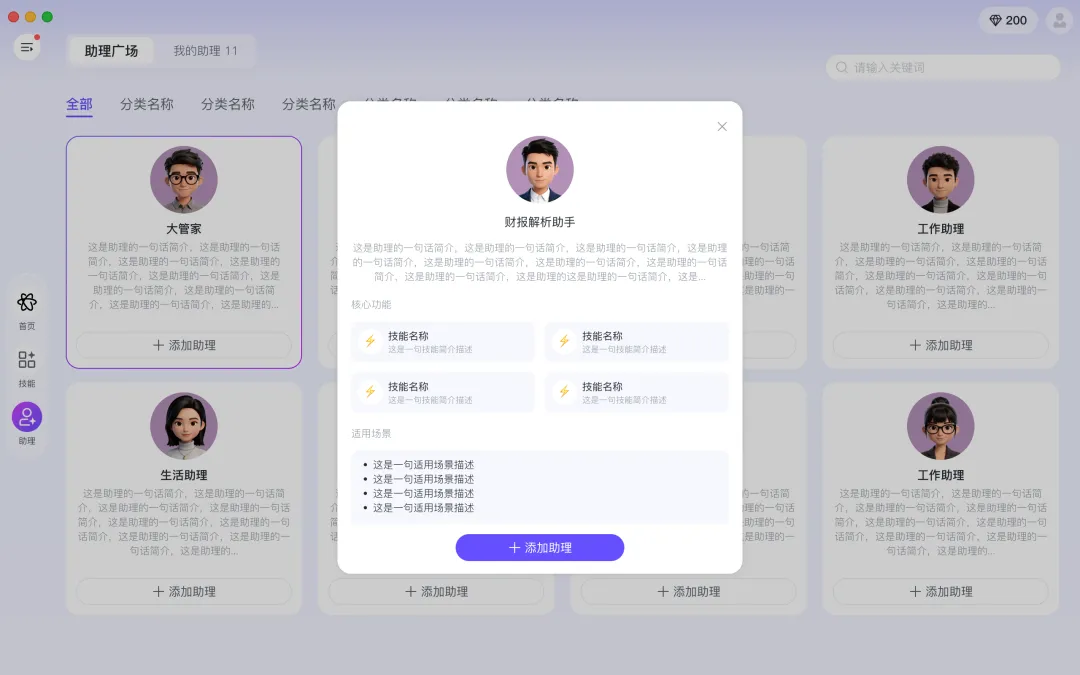
Task: Click the 大管家 avatar image
Action: click(184, 180)
